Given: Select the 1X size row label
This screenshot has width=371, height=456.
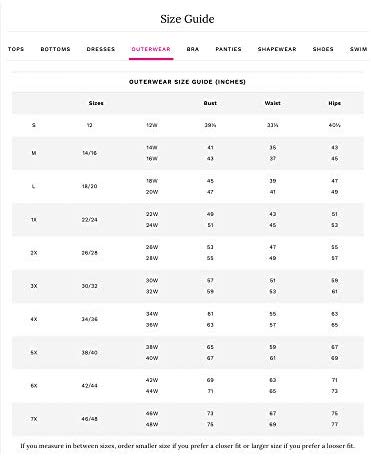Looking at the screenshot, I should pyautogui.click(x=34, y=220).
